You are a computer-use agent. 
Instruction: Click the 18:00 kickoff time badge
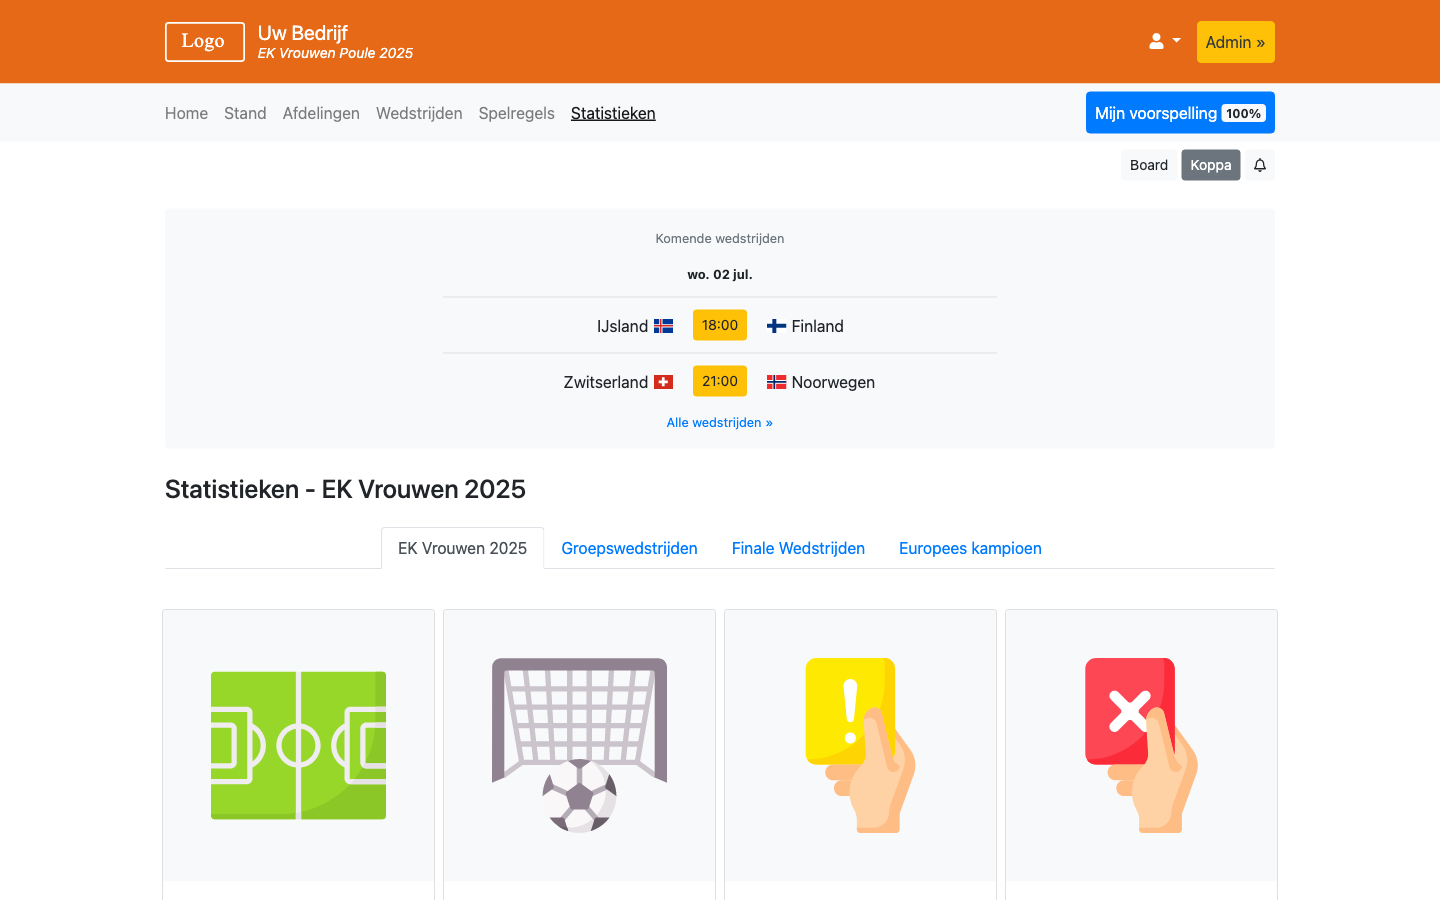pyautogui.click(x=719, y=325)
